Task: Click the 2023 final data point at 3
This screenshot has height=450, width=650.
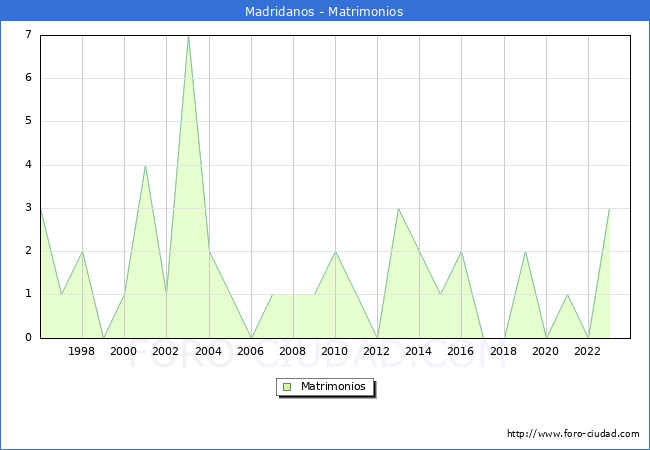Action: pos(609,209)
